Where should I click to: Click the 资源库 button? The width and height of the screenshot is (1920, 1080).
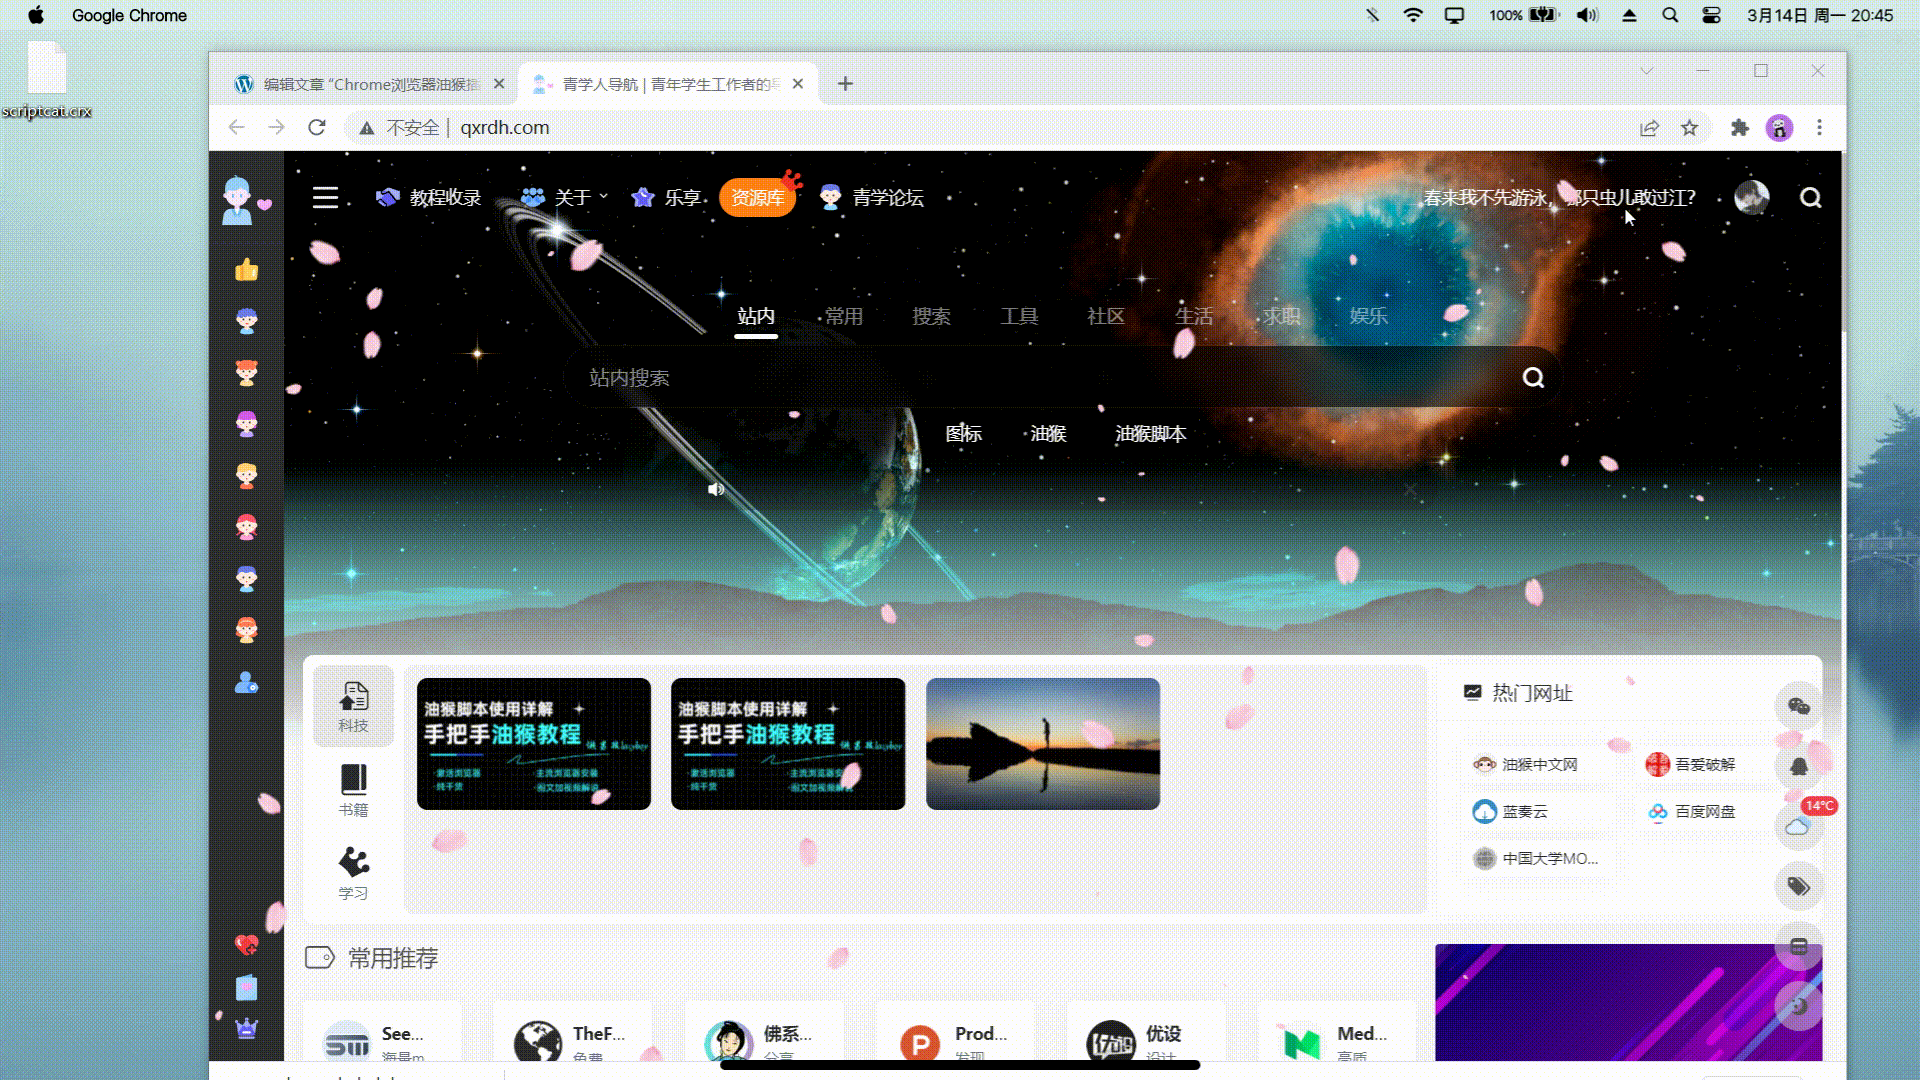pyautogui.click(x=757, y=198)
